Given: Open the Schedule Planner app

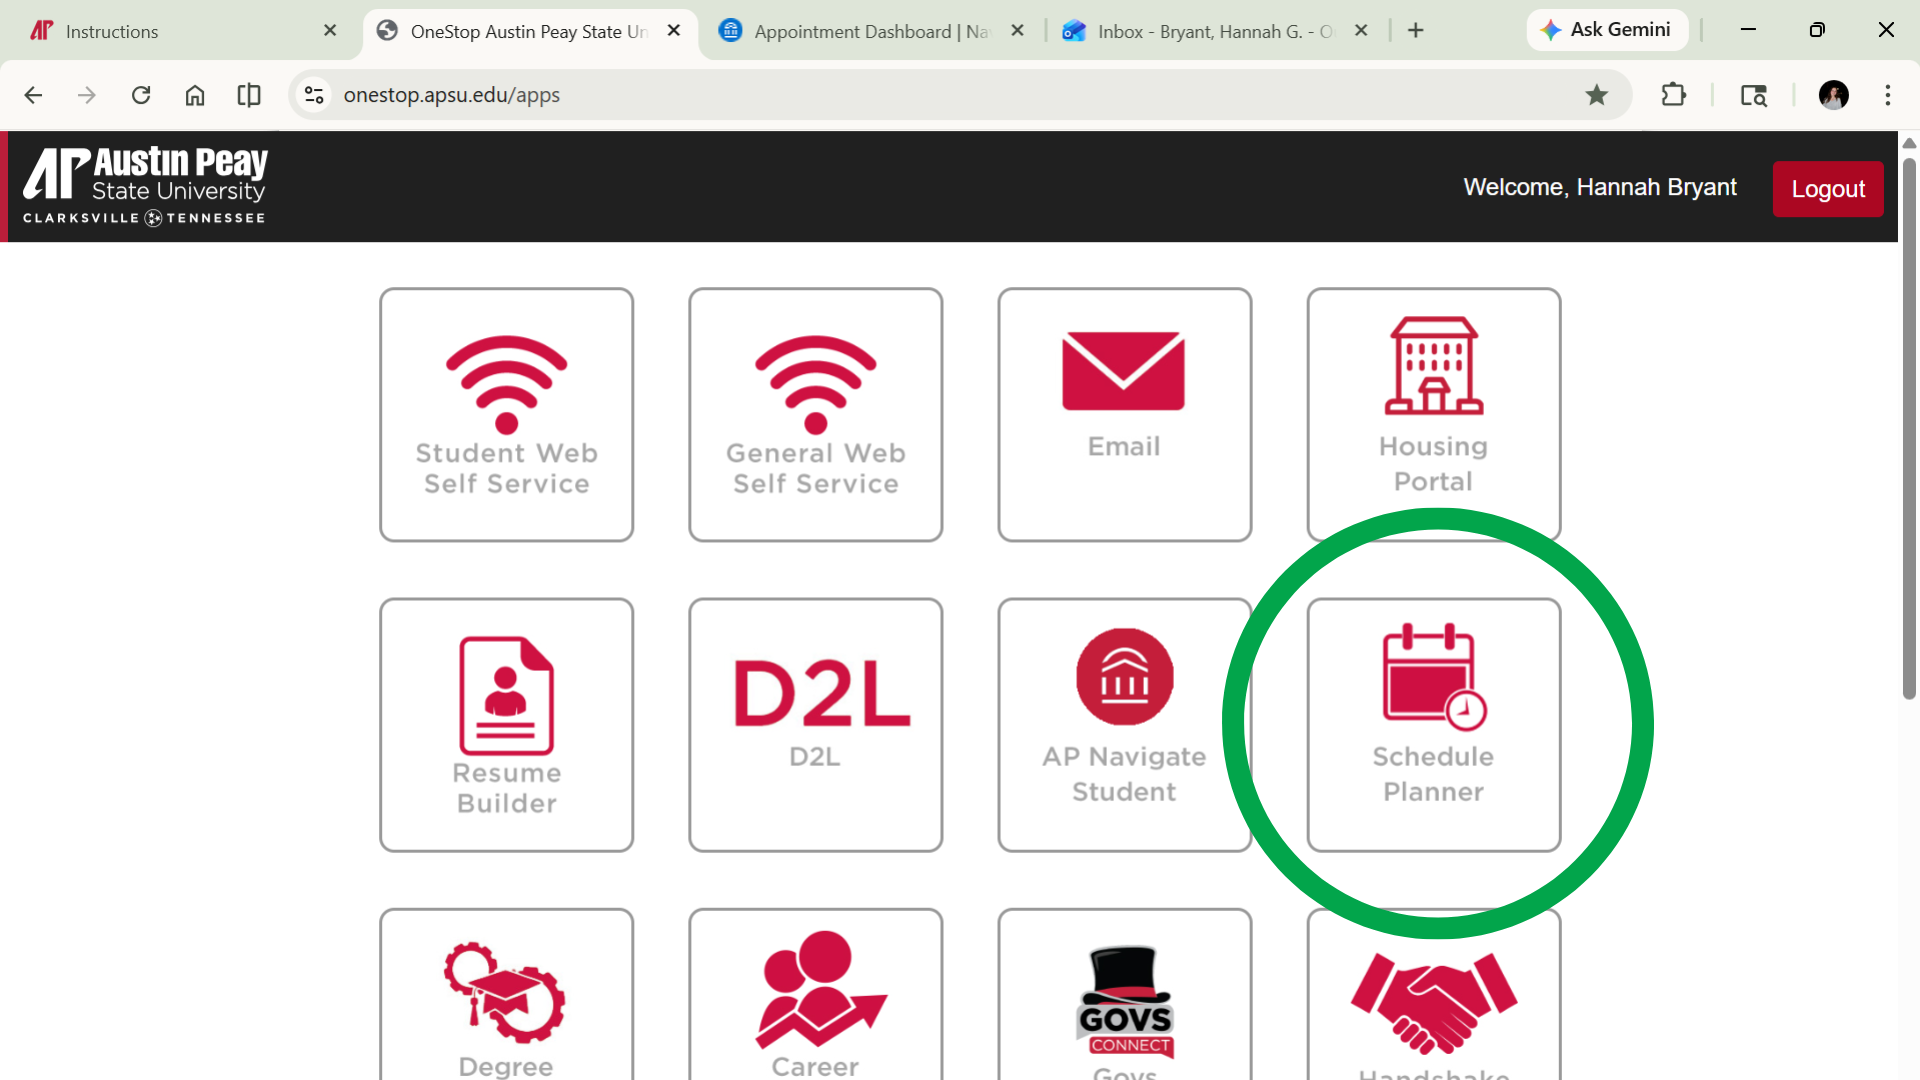Looking at the screenshot, I should (1433, 725).
